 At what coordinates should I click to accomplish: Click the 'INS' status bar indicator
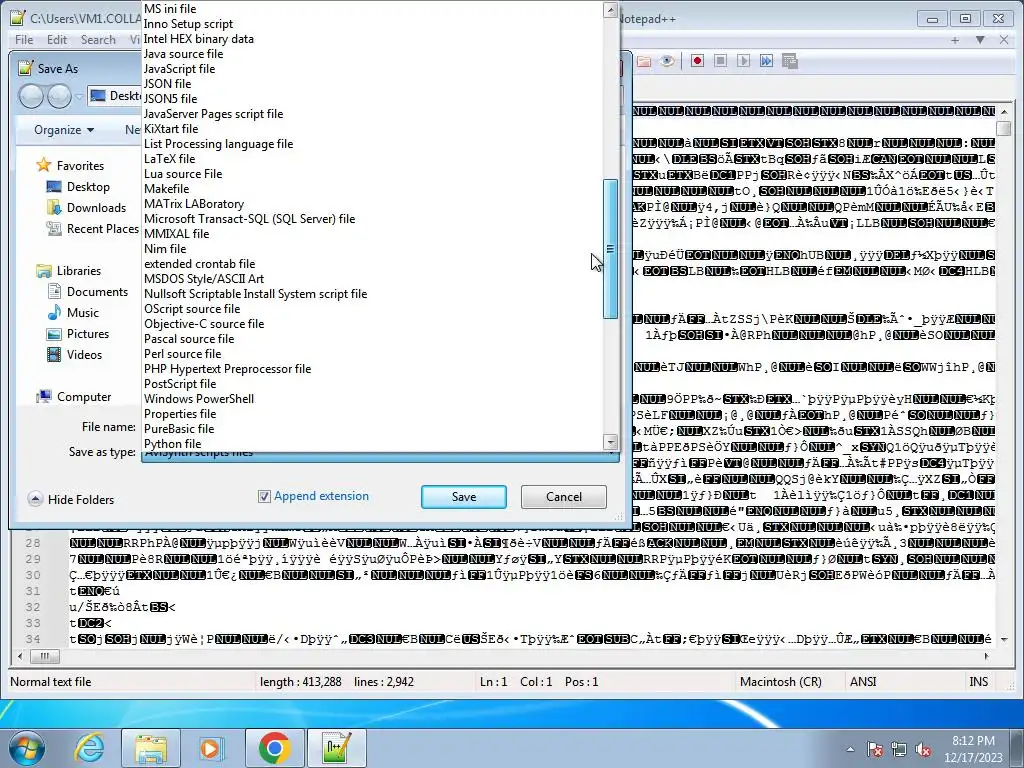[x=978, y=682]
